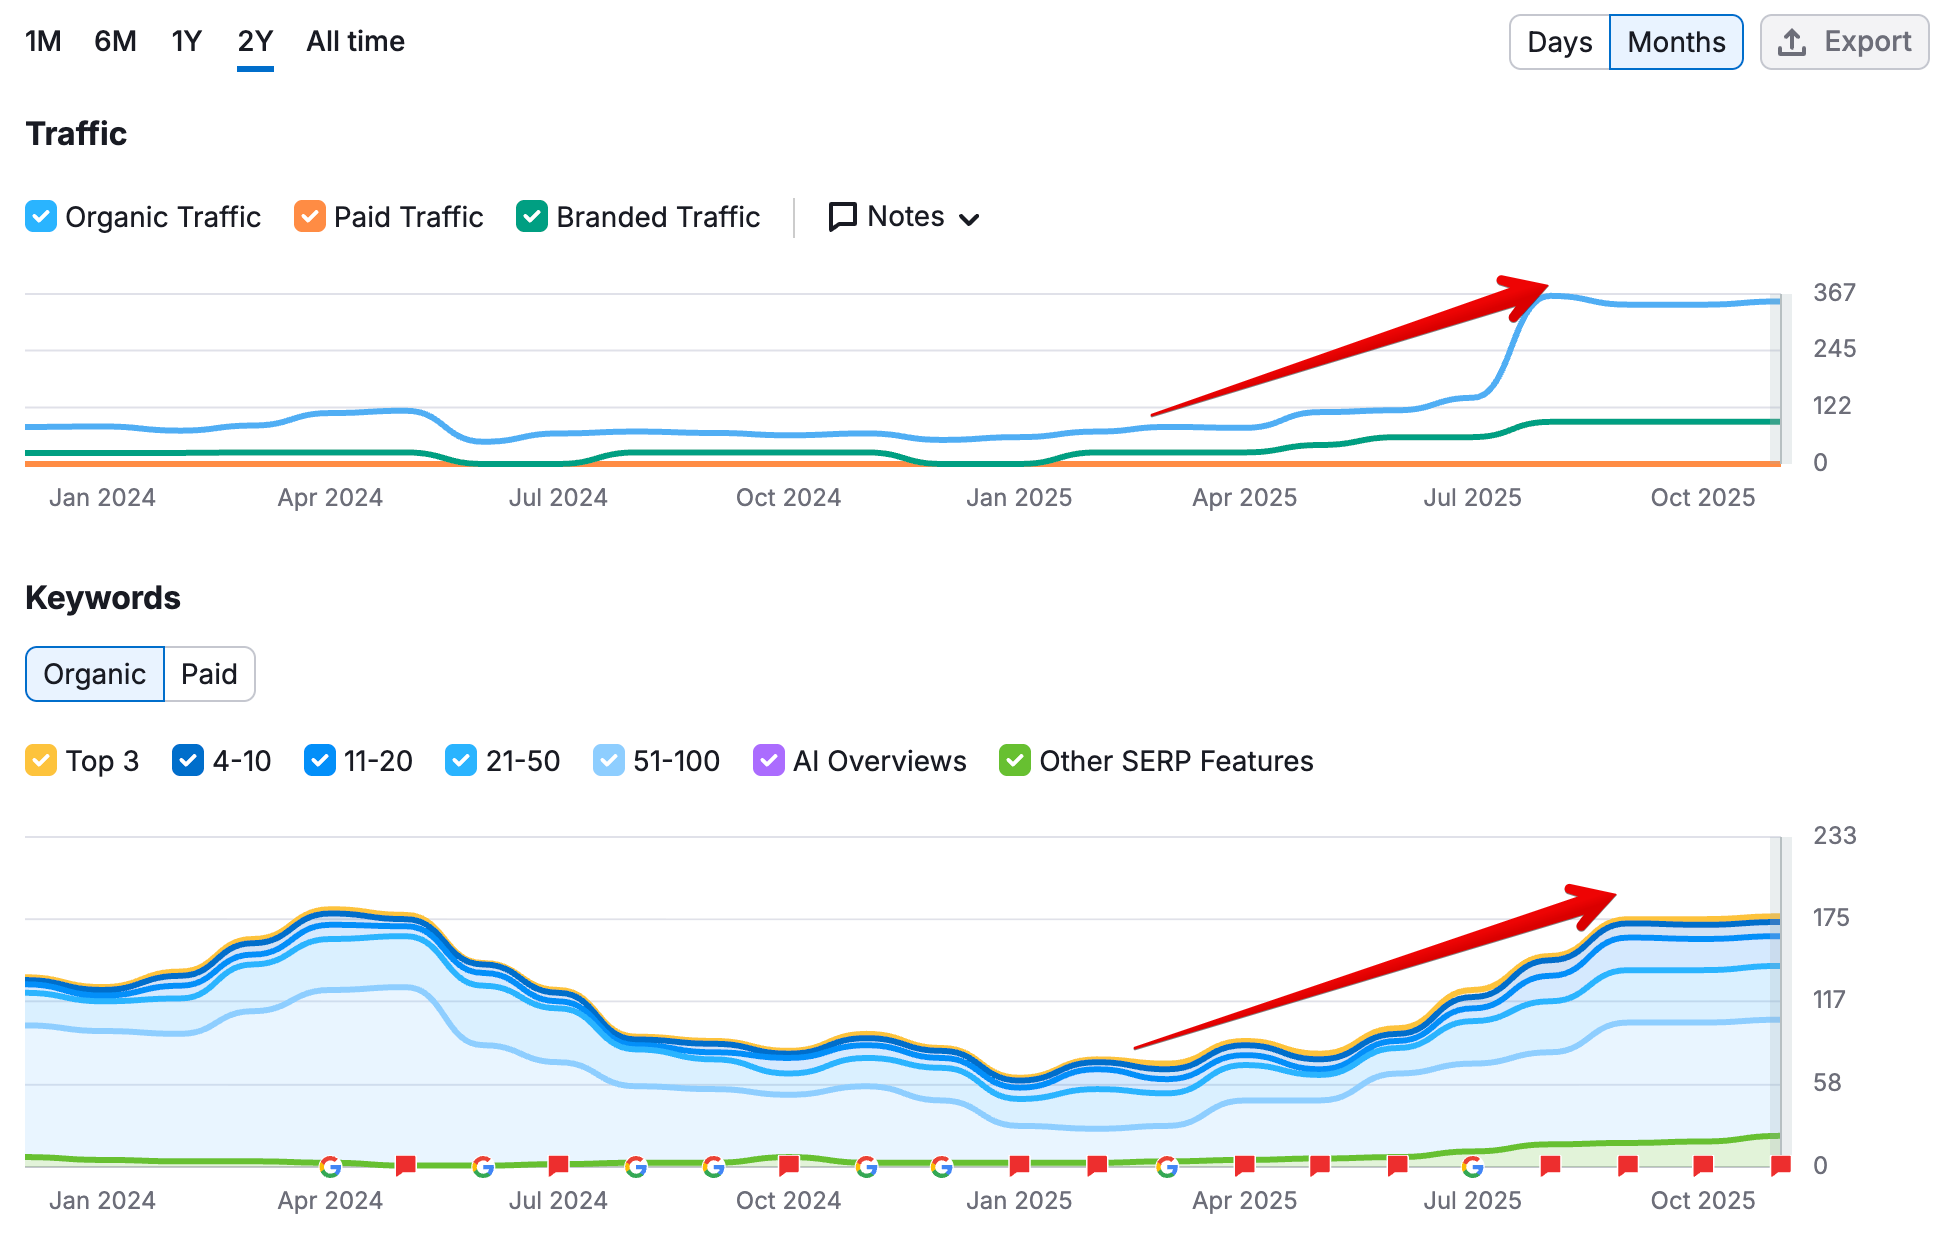Click the Google update marker near Jul 2025

(x=1473, y=1166)
